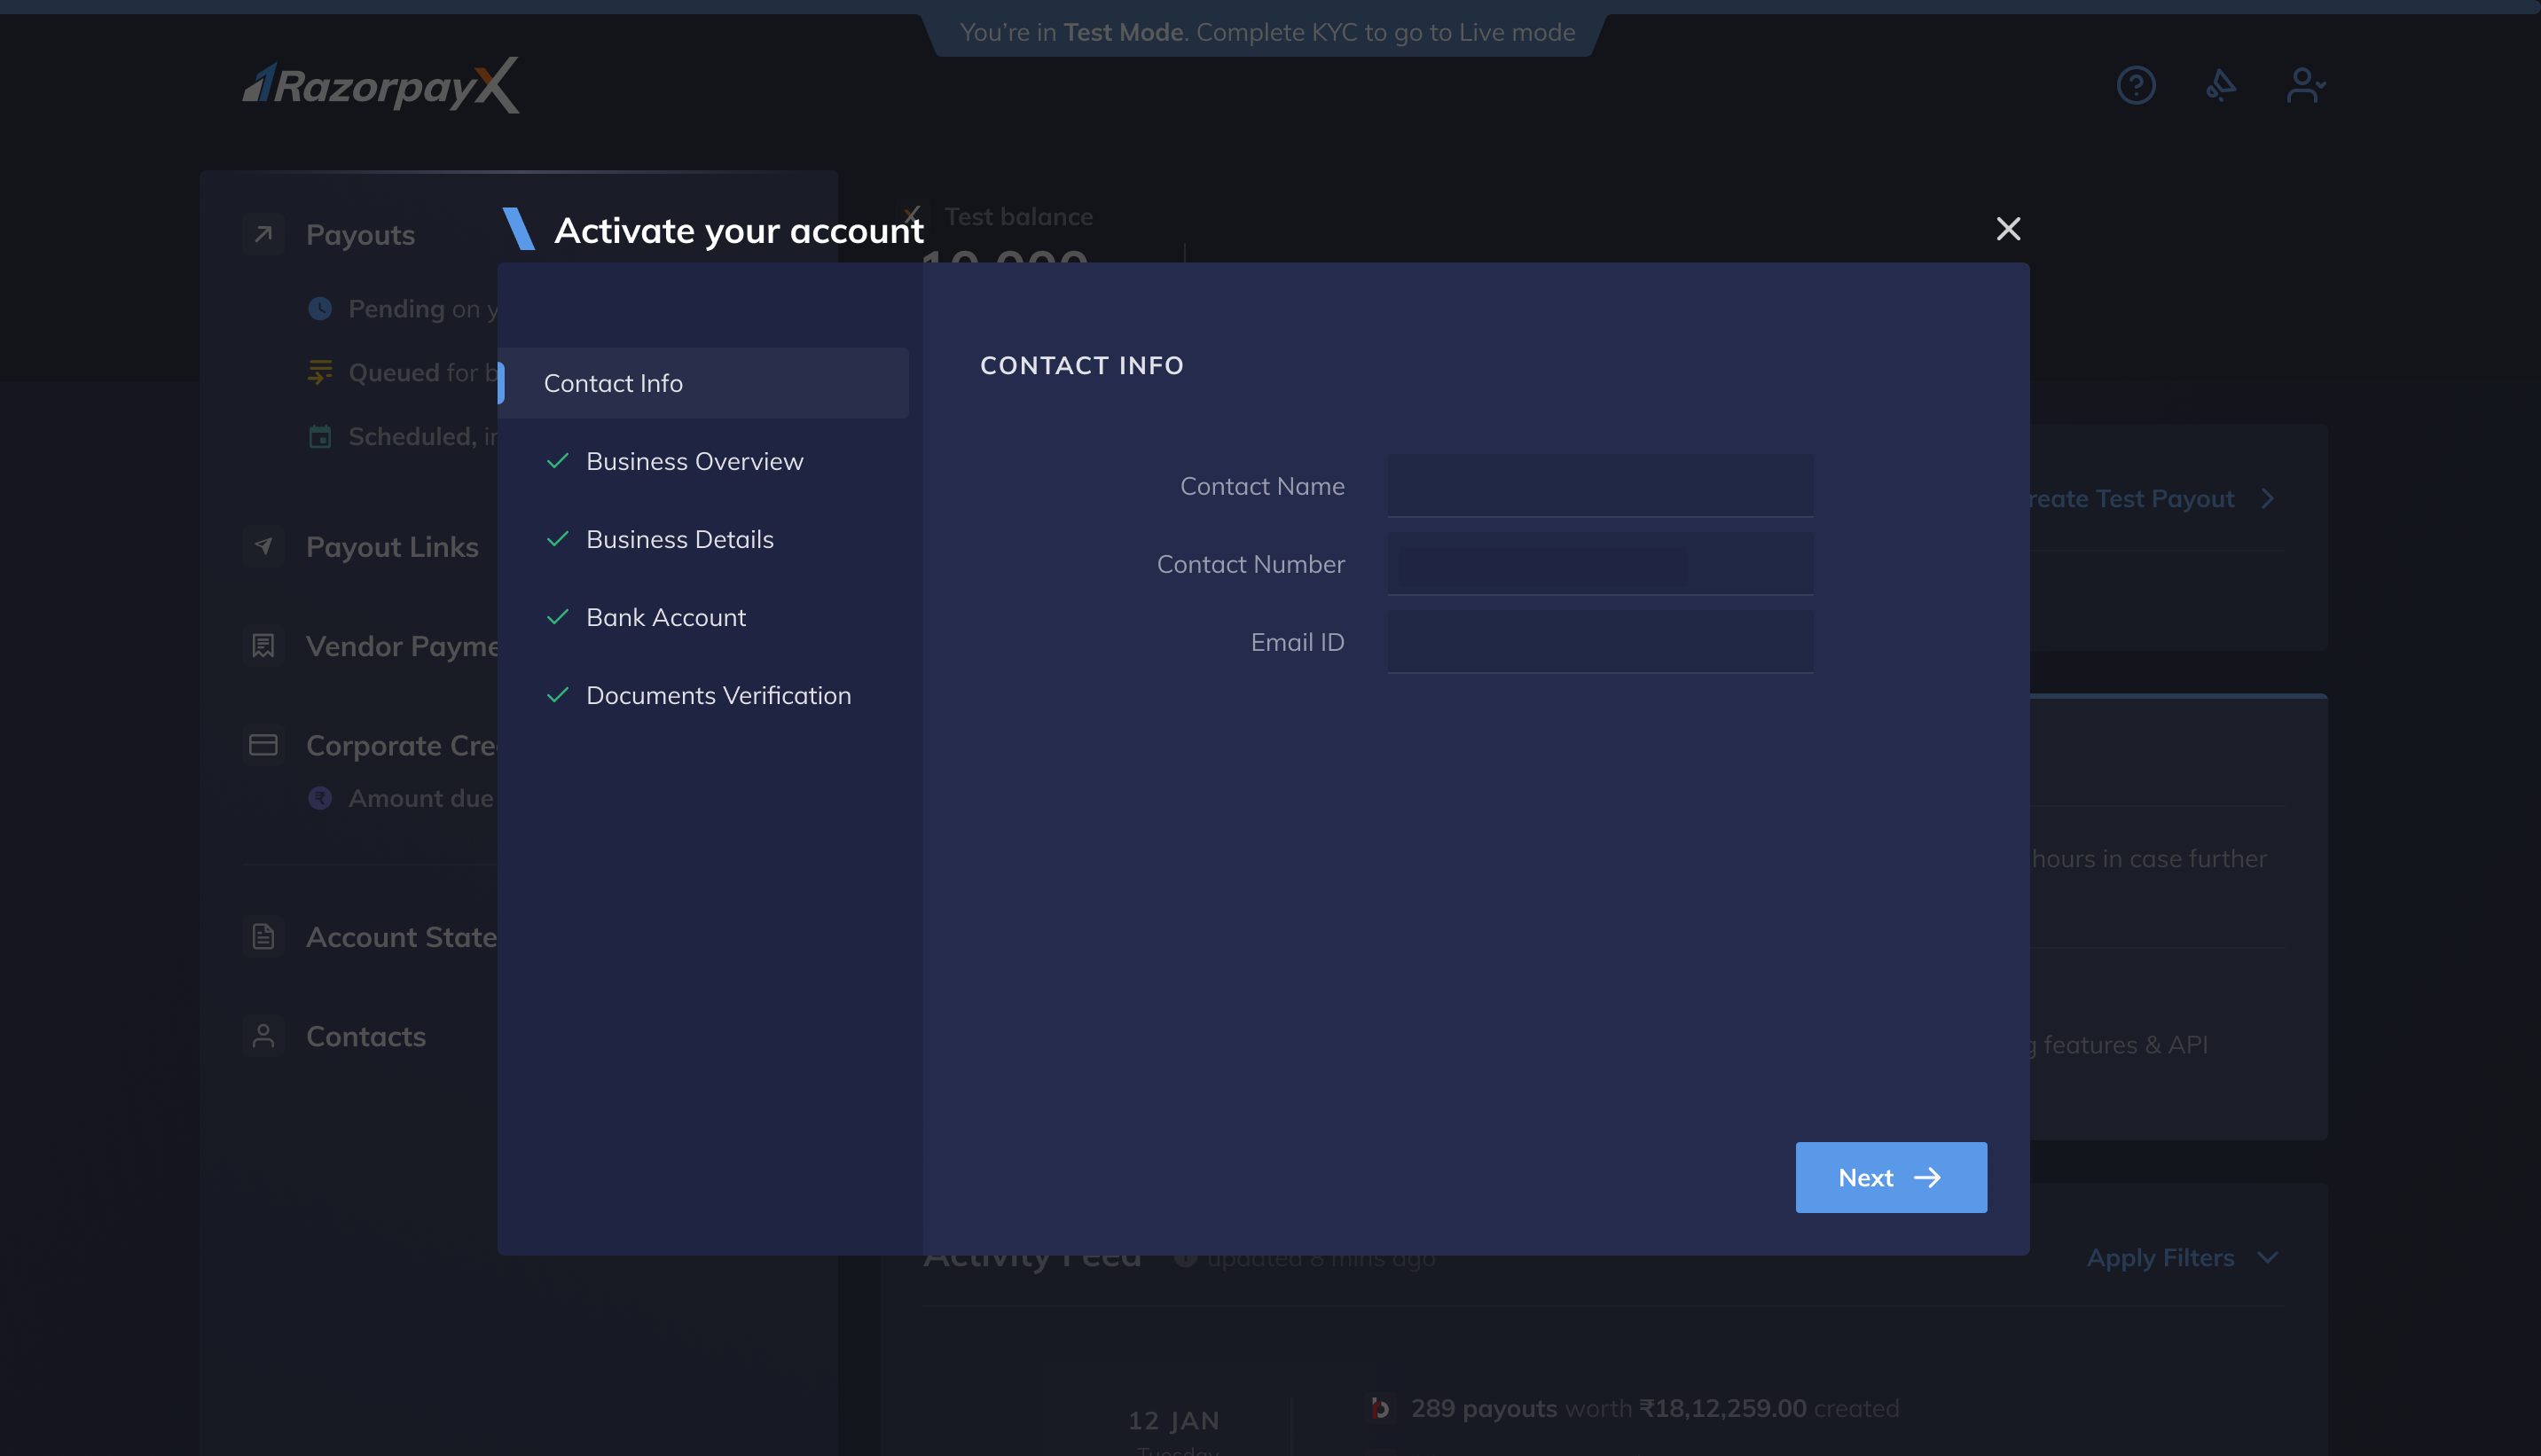This screenshot has width=2541, height=1456.
Task: Select the Documents Verification step
Action: [719, 695]
